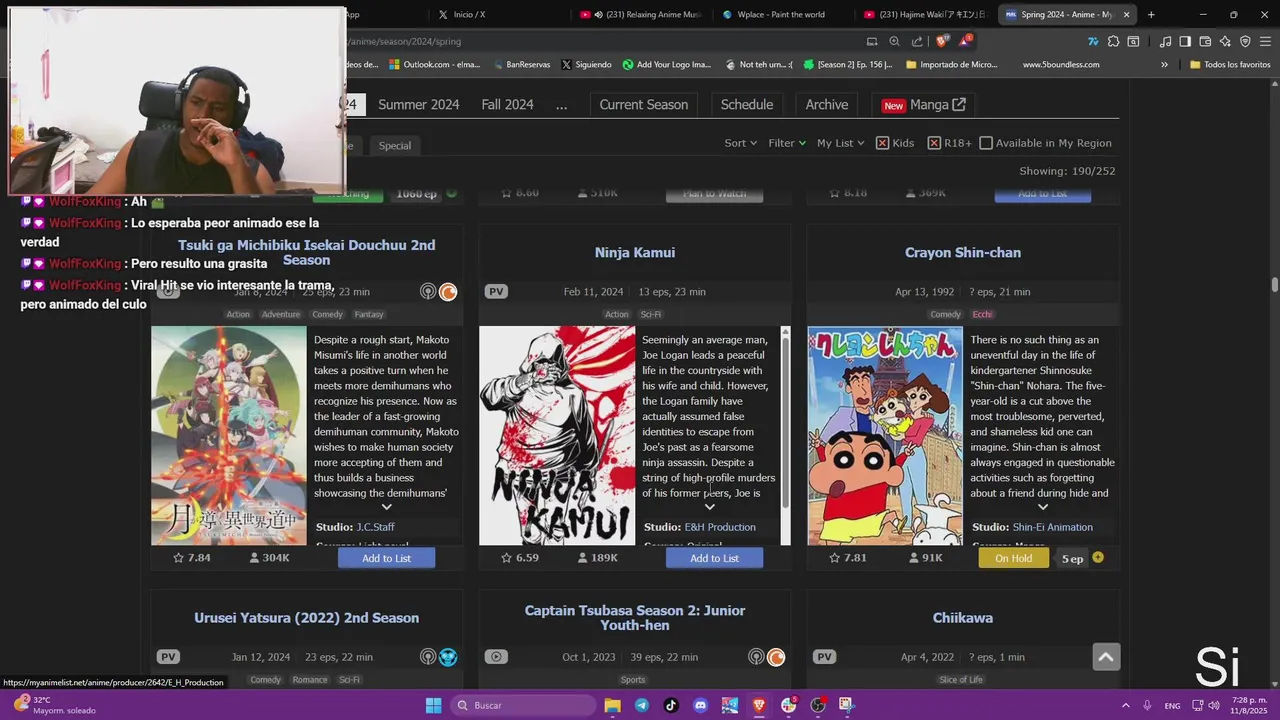This screenshot has height=720, width=1280.
Task: Open Chiikawa title link
Action: tap(963, 618)
